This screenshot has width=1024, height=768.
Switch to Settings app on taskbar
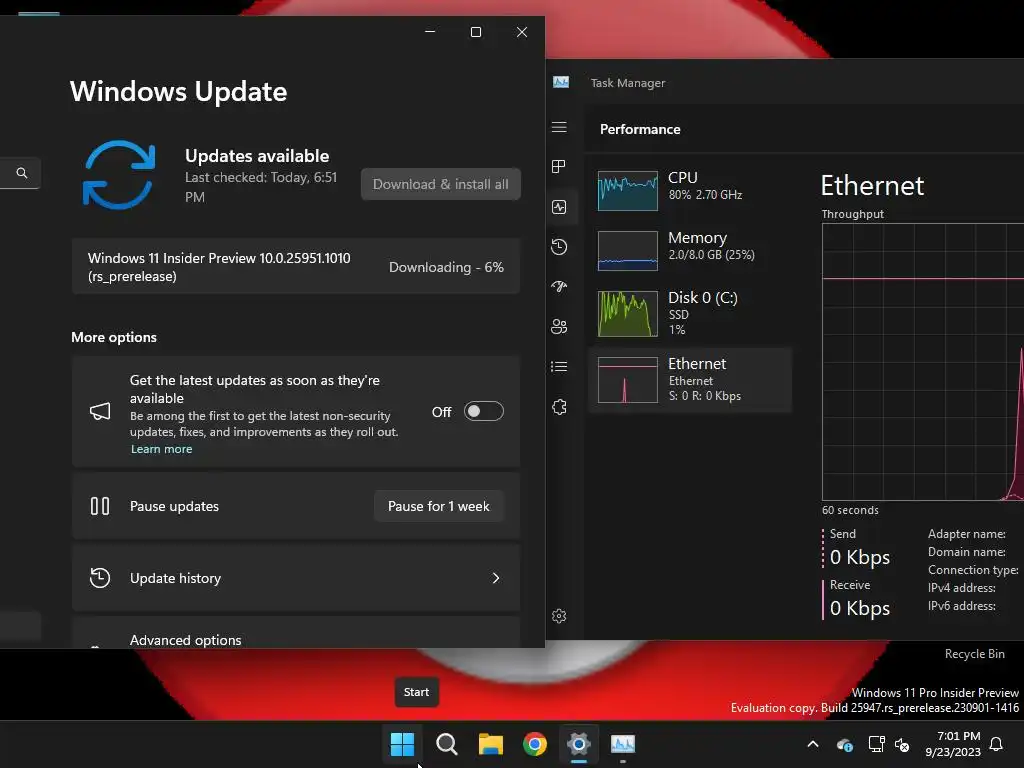click(579, 744)
